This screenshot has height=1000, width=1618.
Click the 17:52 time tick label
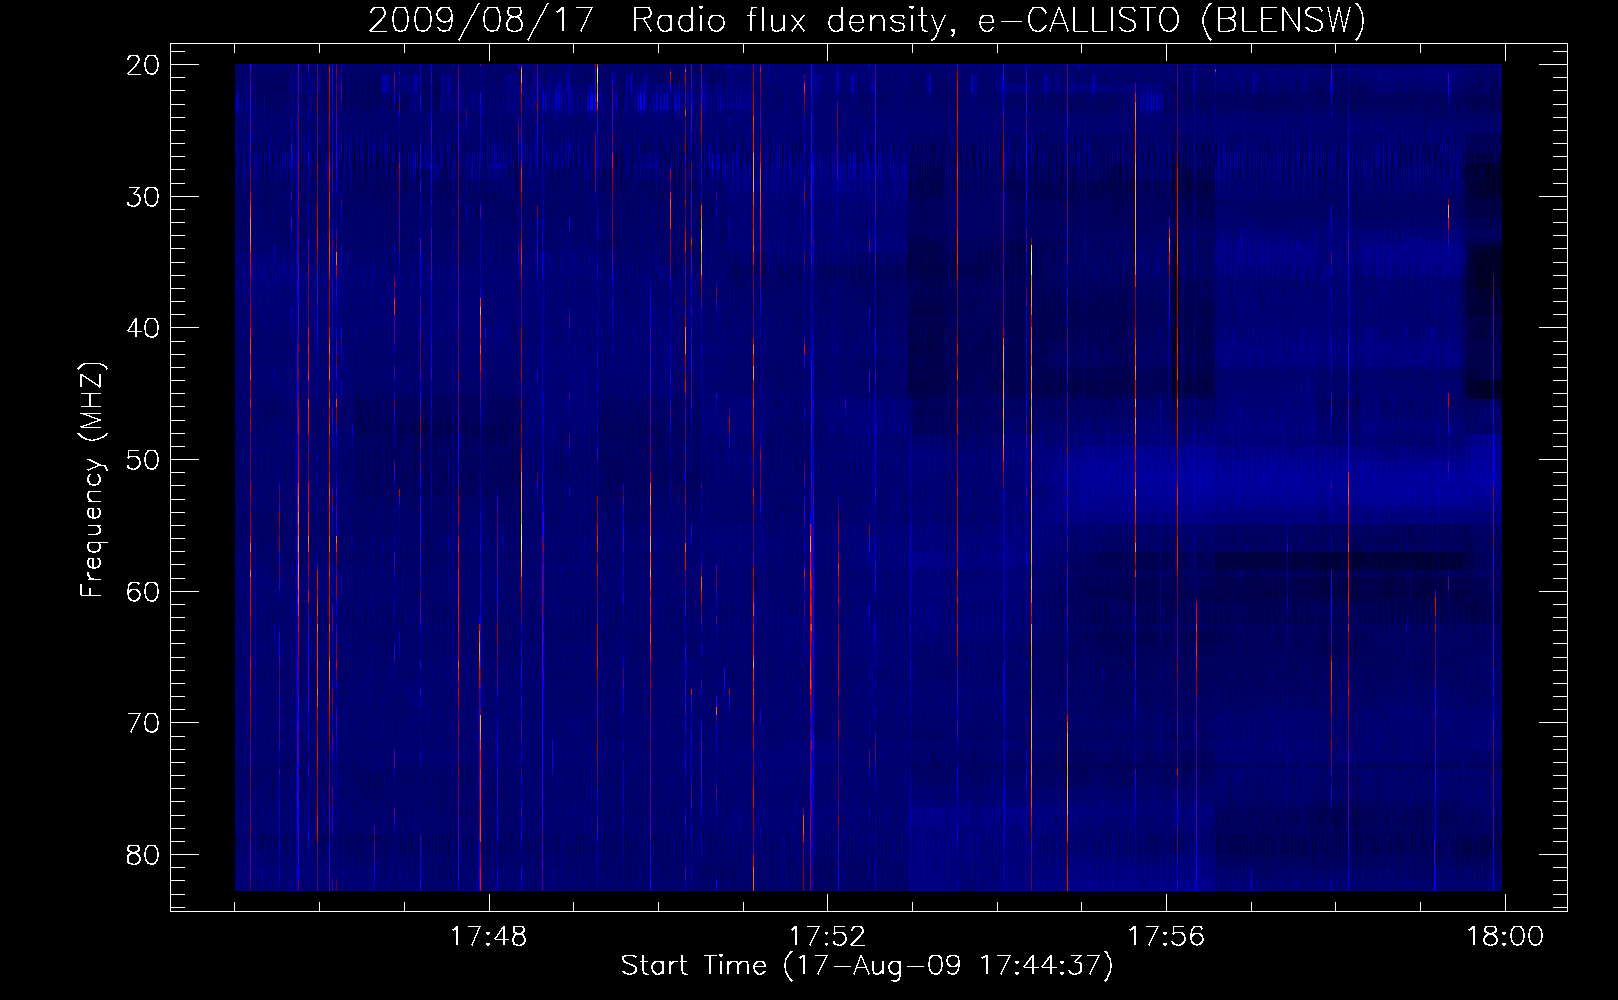click(827, 937)
